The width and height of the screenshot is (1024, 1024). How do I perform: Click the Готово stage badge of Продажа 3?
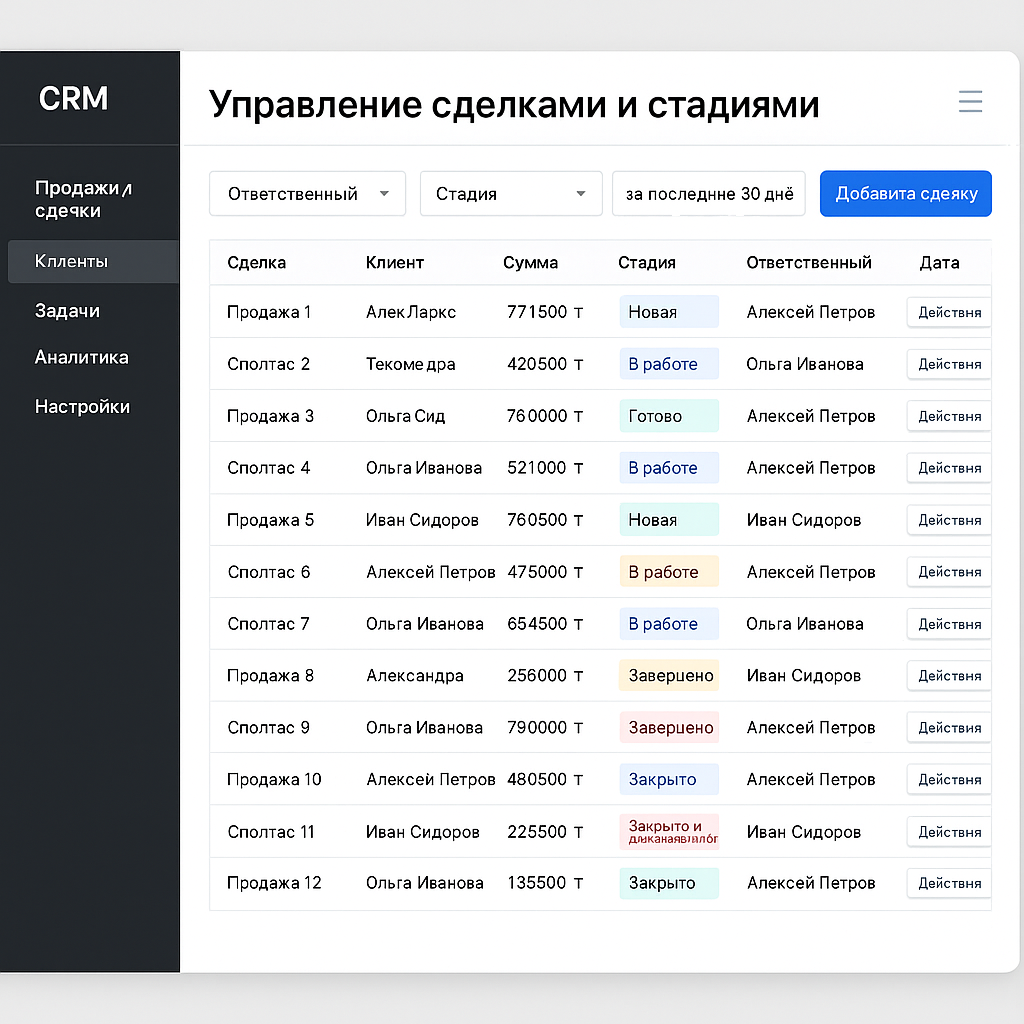click(x=669, y=416)
